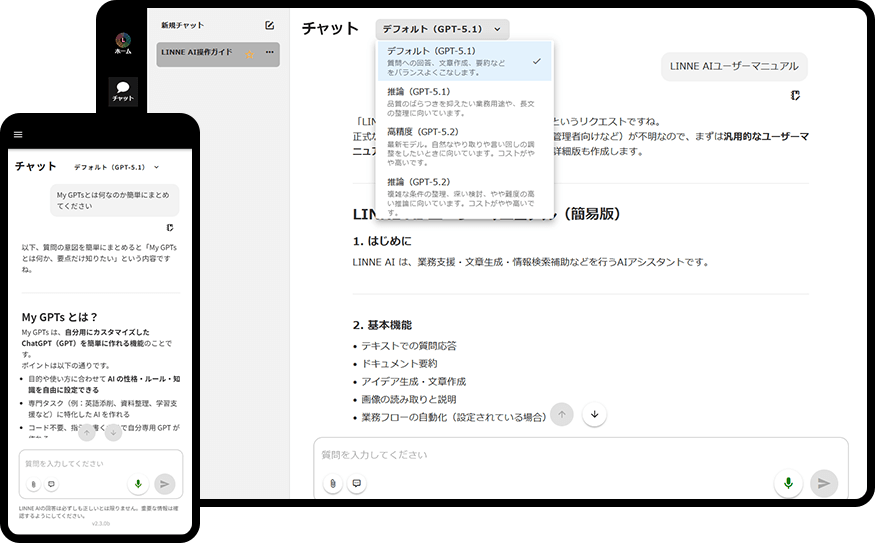Open チャット from the left sidebar
The width and height of the screenshot is (875, 543).
123,92
